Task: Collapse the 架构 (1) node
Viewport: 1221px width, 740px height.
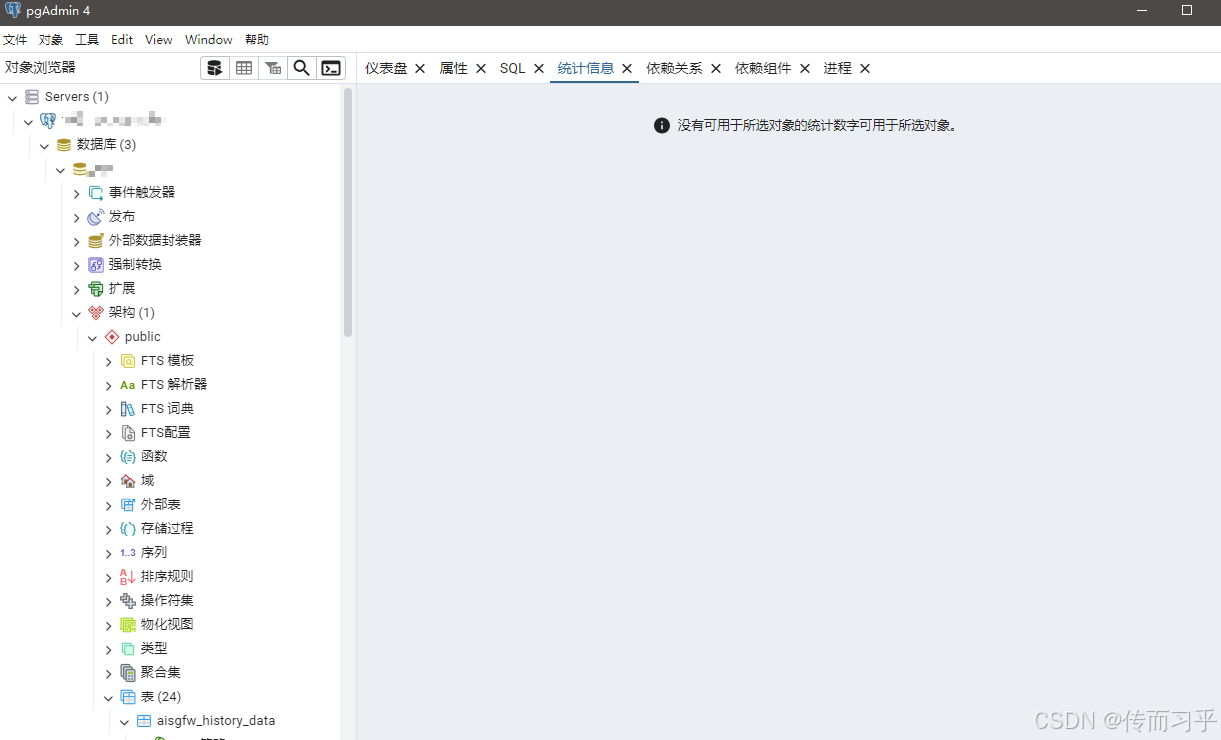Action: 76,313
